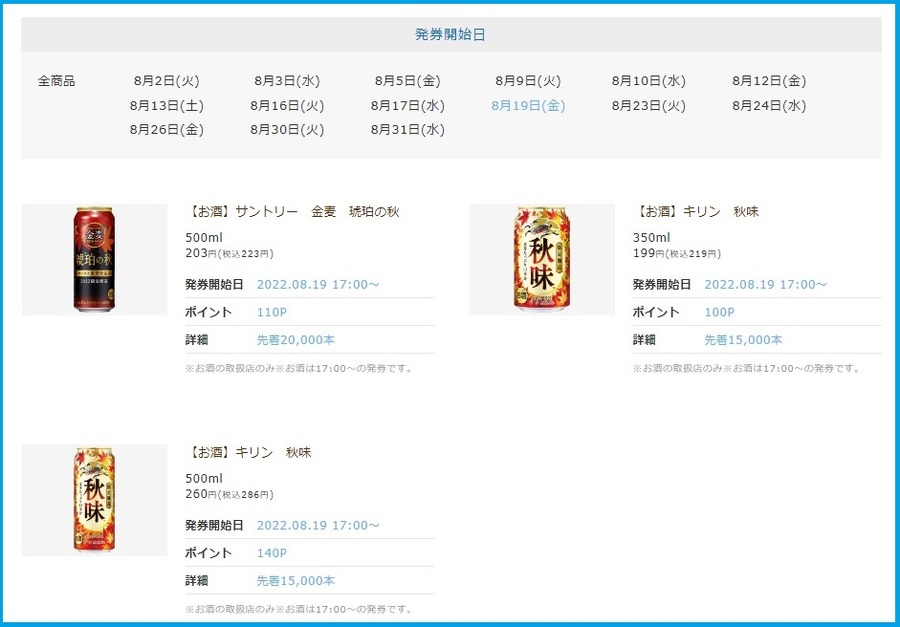Viewport: 900px width, 627px height.
Task: Click the キリン 秋味 title above 260円 price
Action: 249,452
